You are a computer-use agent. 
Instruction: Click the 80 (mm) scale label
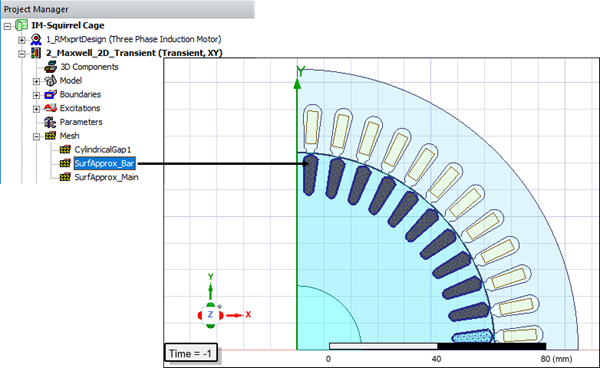click(x=556, y=359)
